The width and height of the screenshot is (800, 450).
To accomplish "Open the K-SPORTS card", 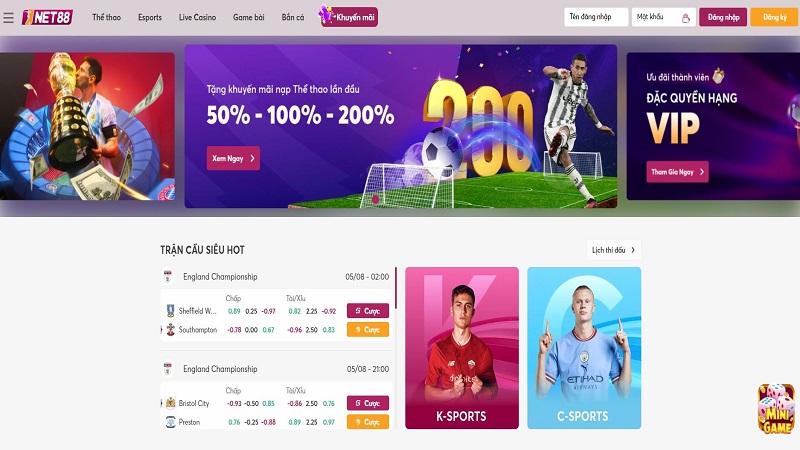I will coord(462,348).
